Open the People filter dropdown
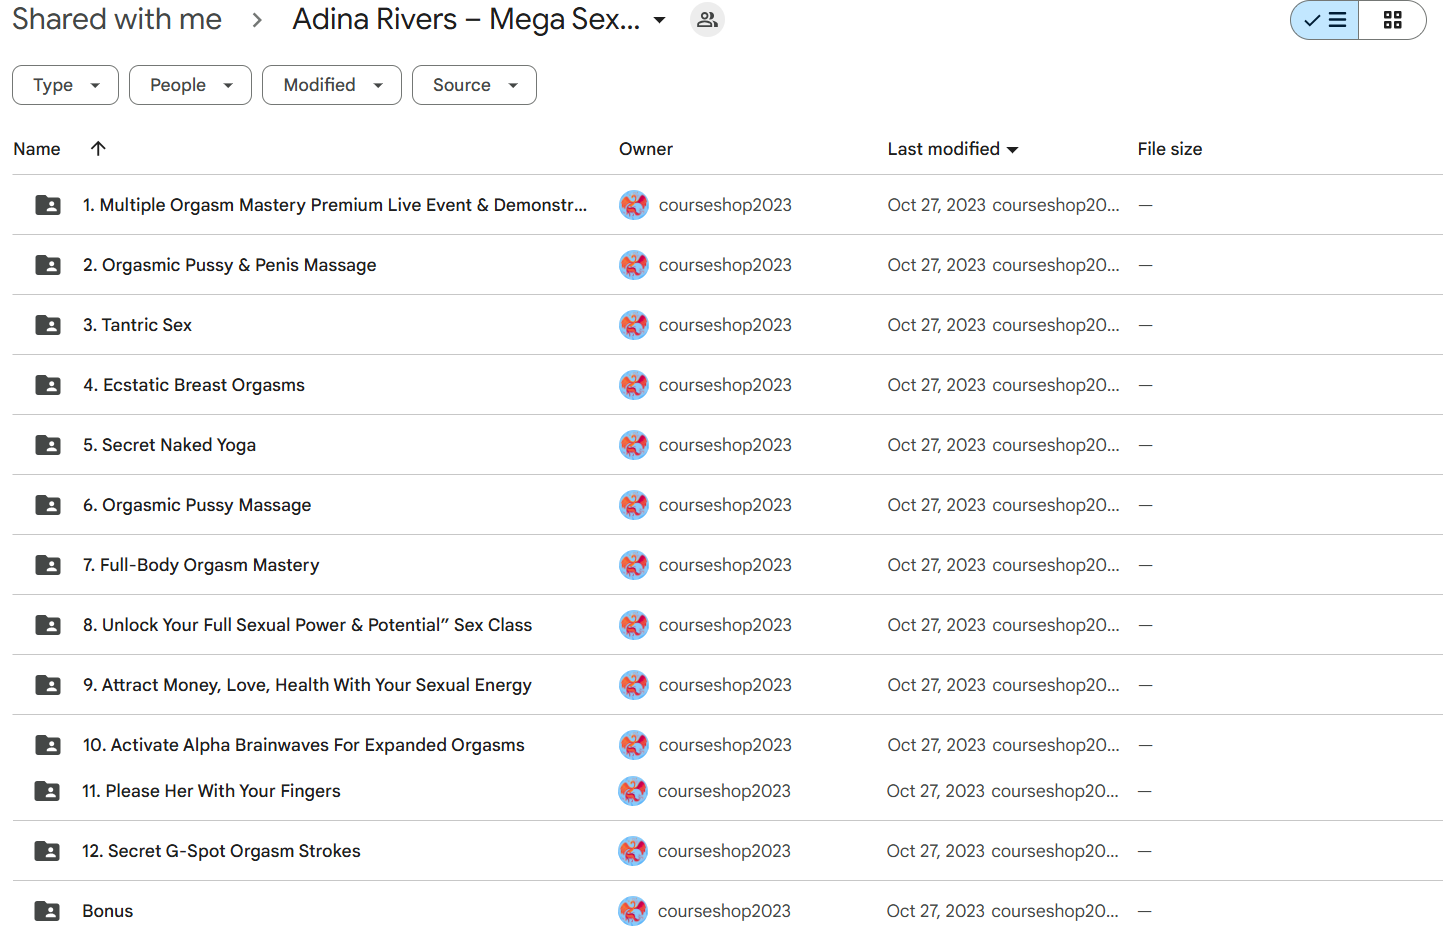Image resolution: width=1443 pixels, height=937 pixels. [190, 85]
